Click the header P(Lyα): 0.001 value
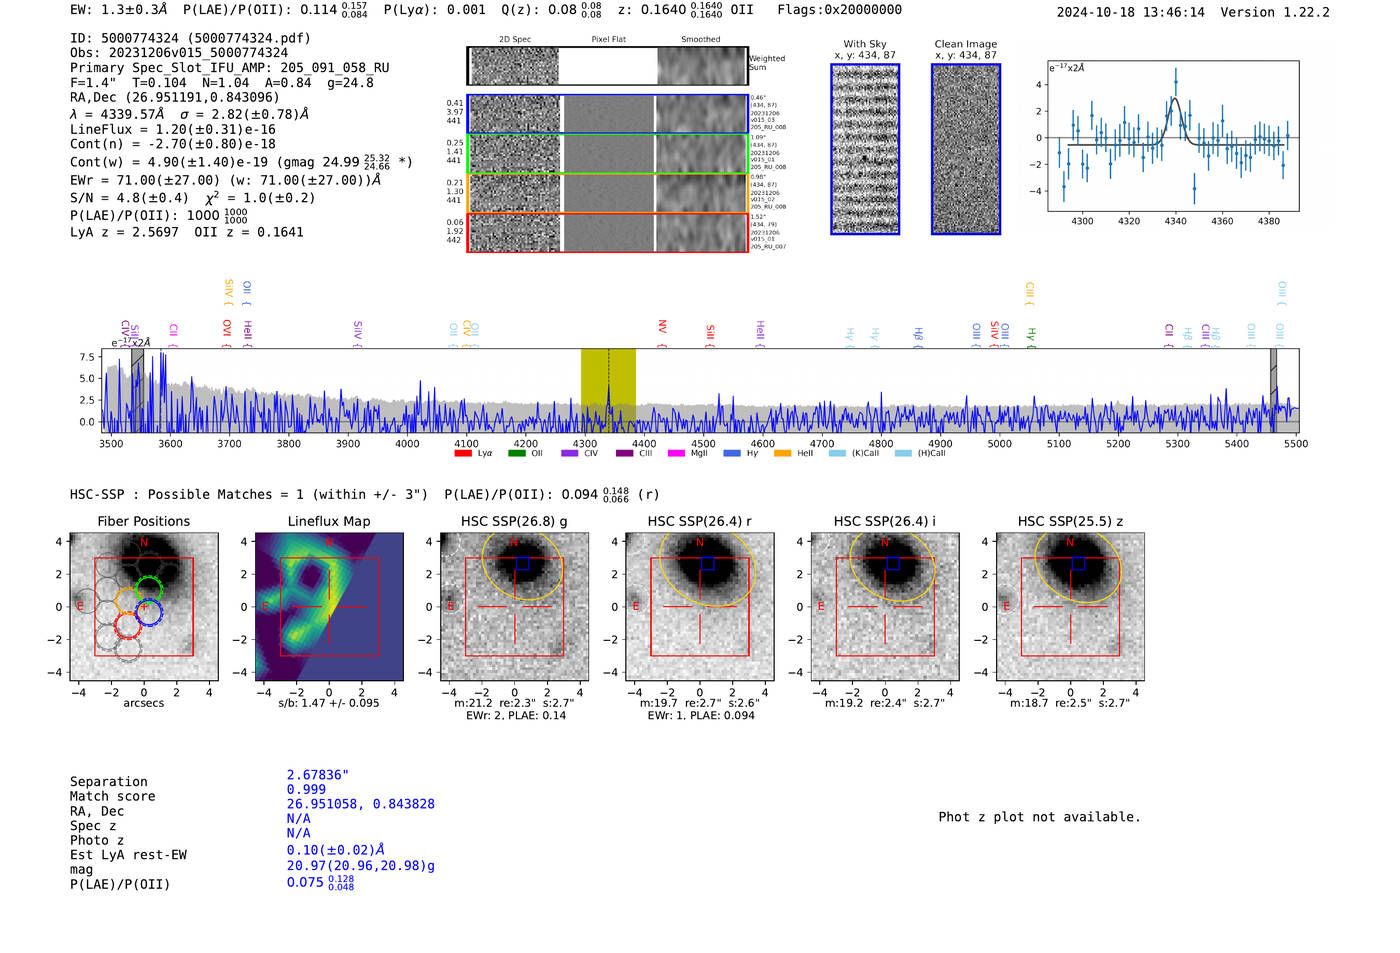Image resolution: width=1400 pixels, height=953 pixels. (x=435, y=10)
